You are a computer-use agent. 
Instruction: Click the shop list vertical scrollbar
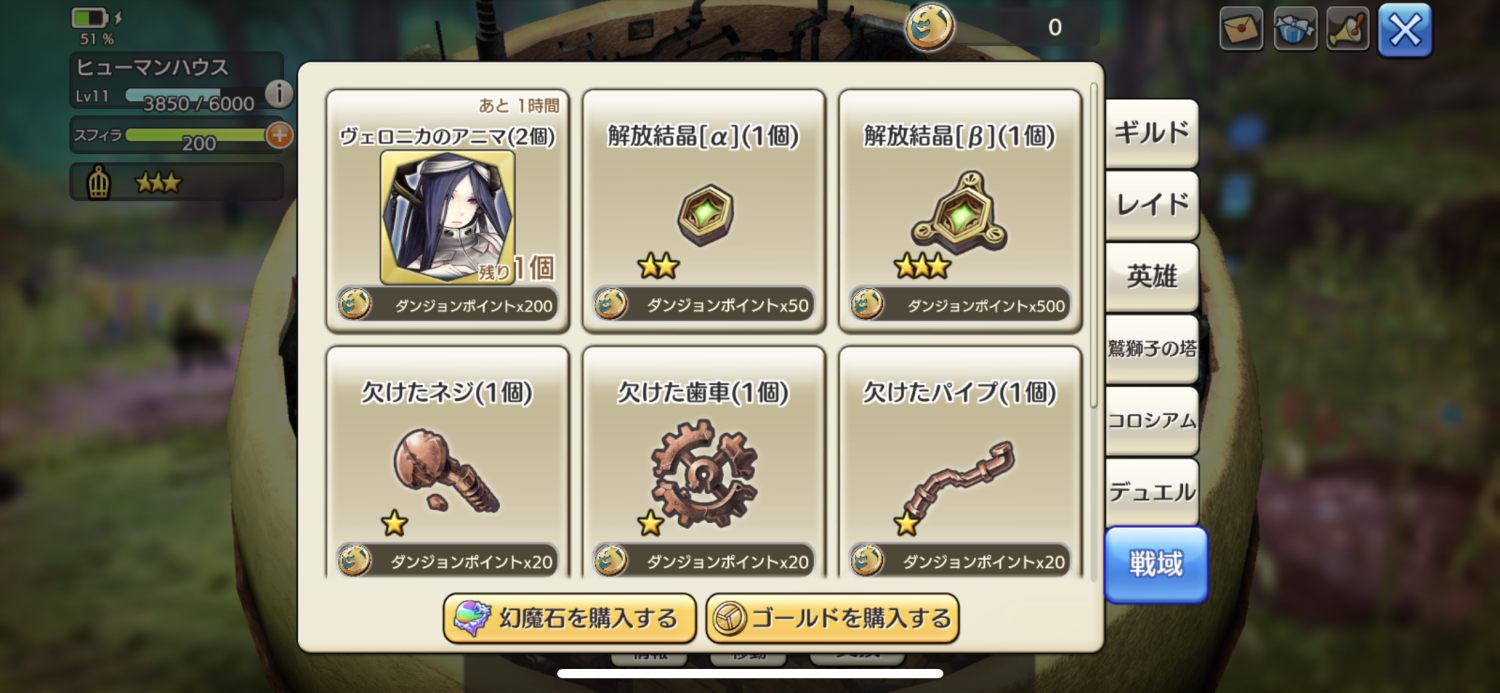1094,245
